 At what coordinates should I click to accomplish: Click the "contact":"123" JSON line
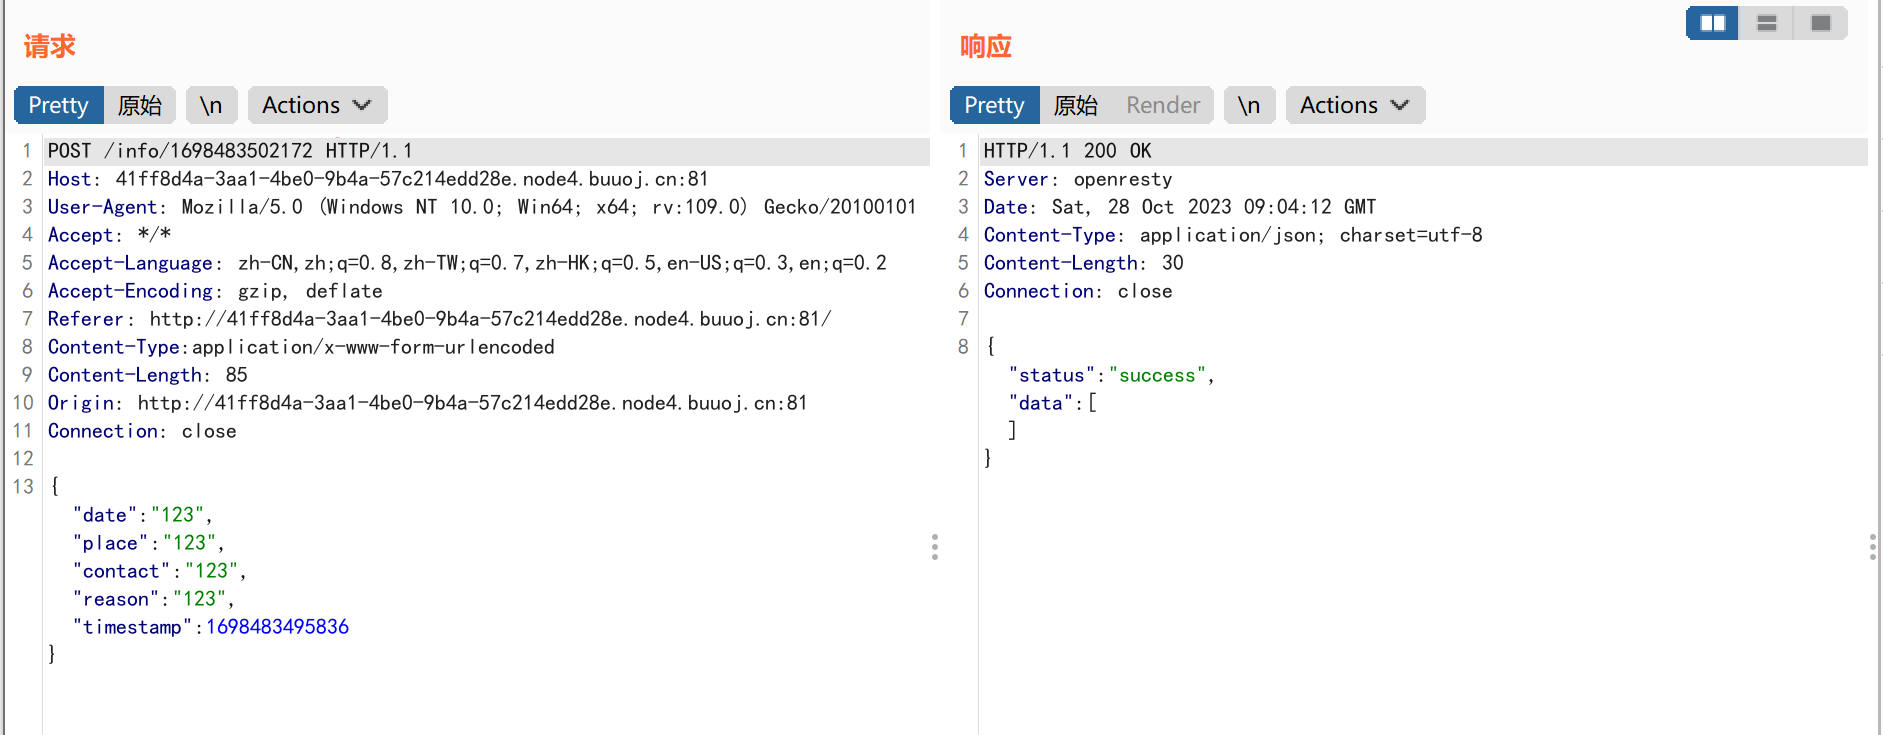[159, 571]
